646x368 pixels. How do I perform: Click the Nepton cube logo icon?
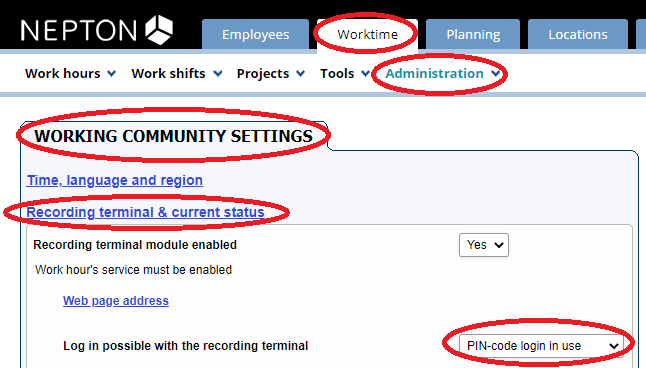coord(159,30)
